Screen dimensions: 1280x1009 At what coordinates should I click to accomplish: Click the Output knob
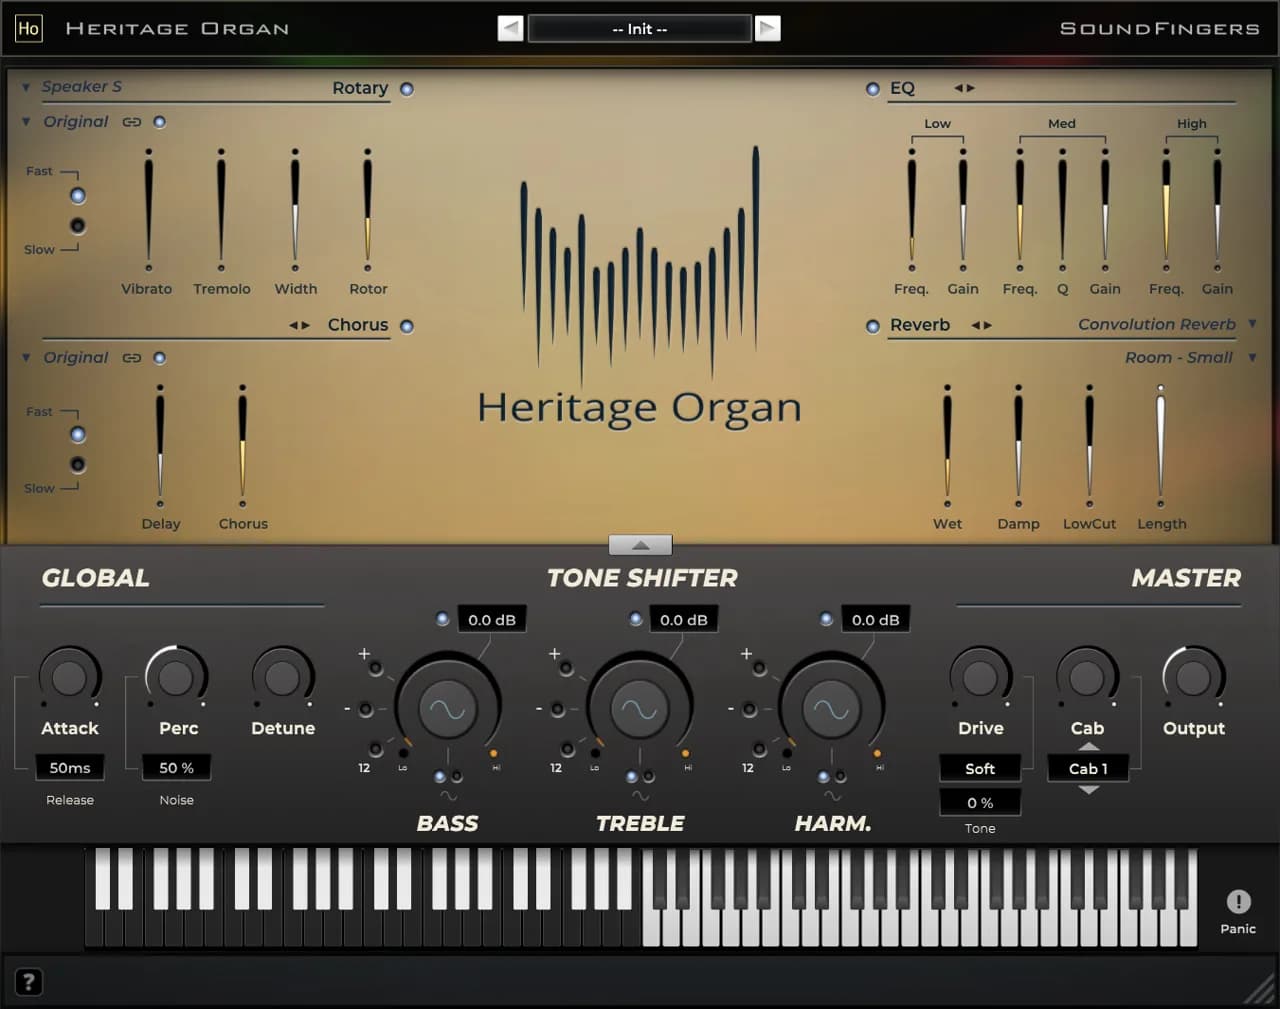1193,678
